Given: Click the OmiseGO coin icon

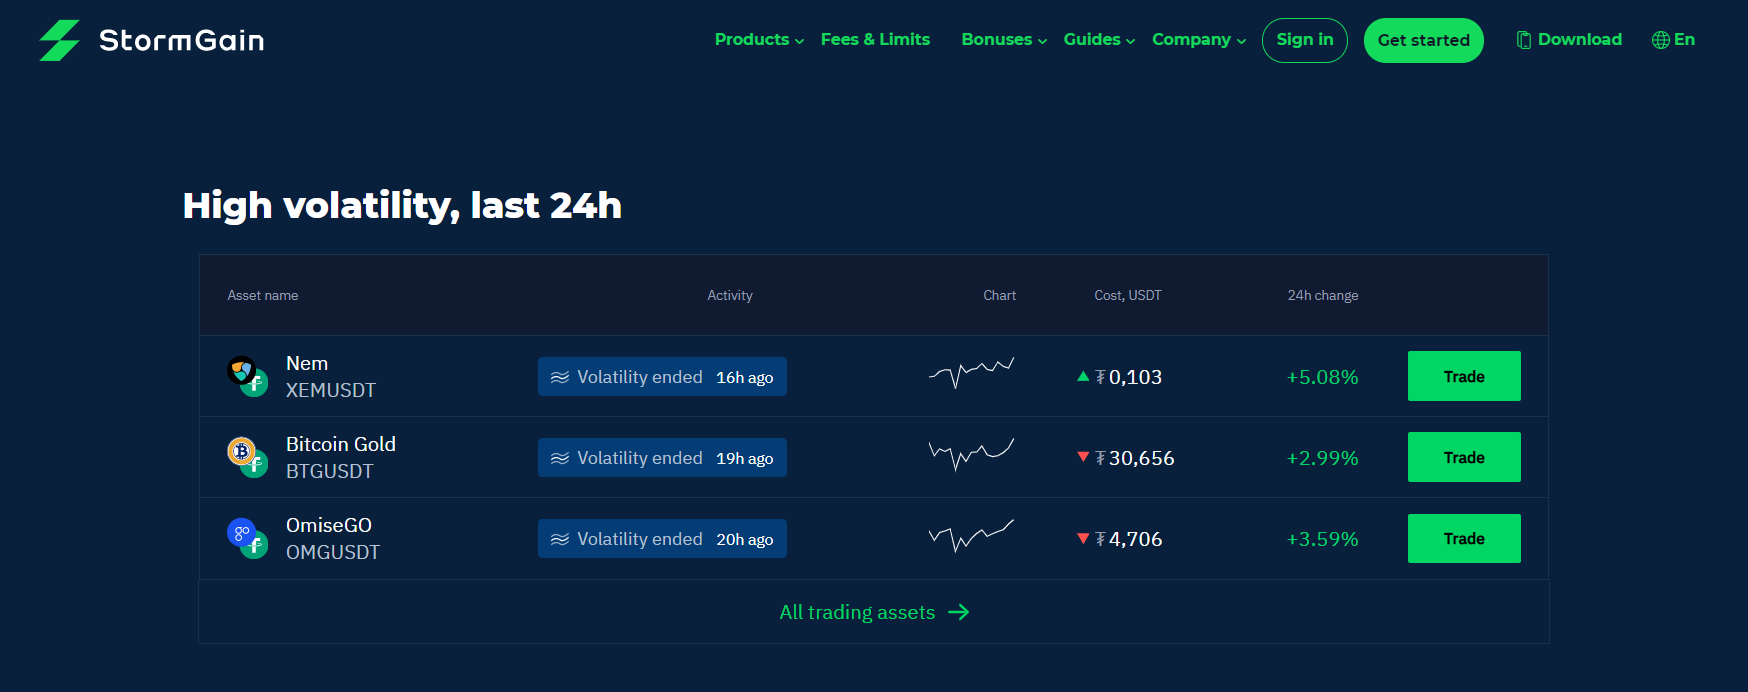Looking at the screenshot, I should point(241,532).
